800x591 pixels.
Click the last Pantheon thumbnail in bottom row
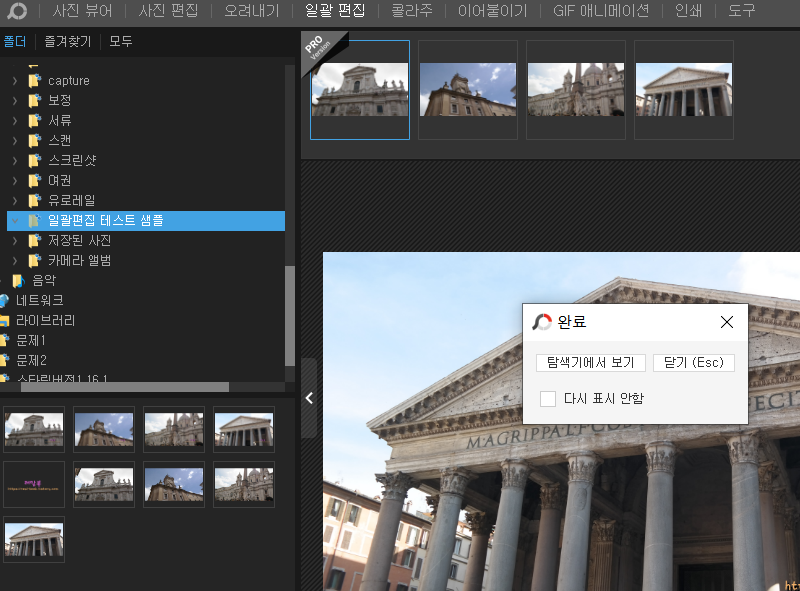[x=34, y=539]
